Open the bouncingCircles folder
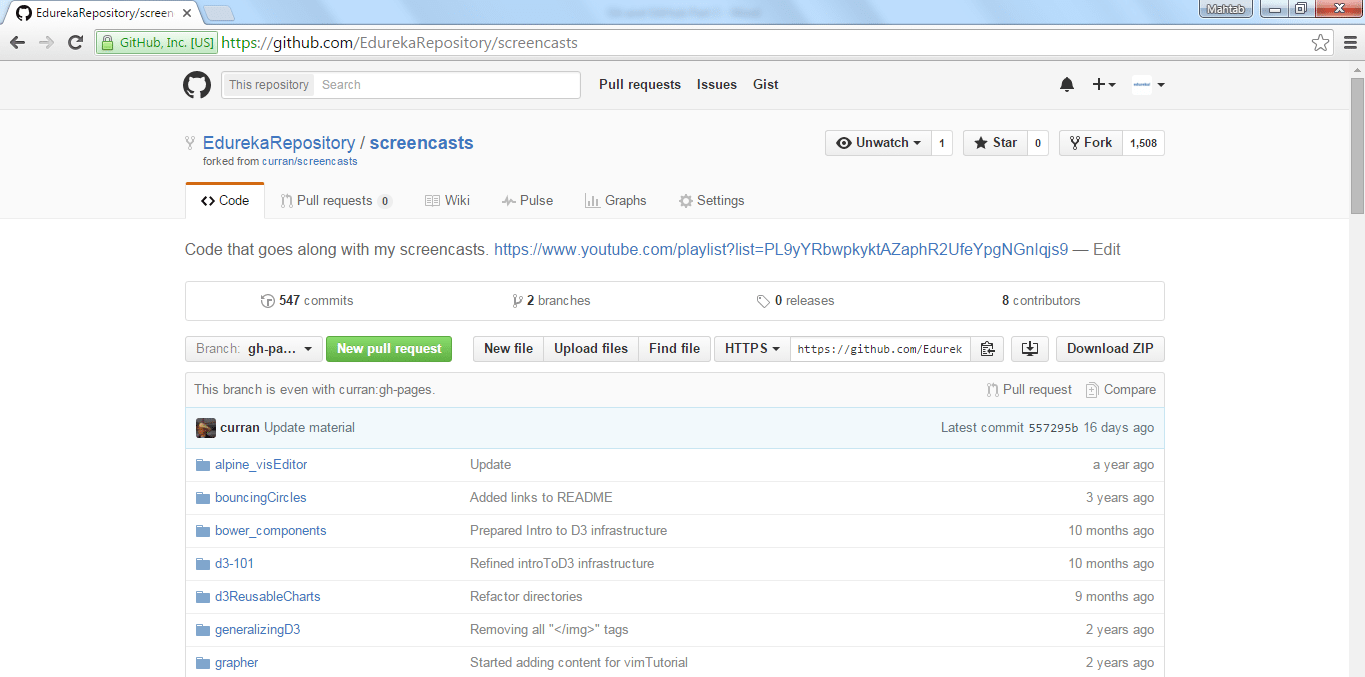 pos(261,498)
